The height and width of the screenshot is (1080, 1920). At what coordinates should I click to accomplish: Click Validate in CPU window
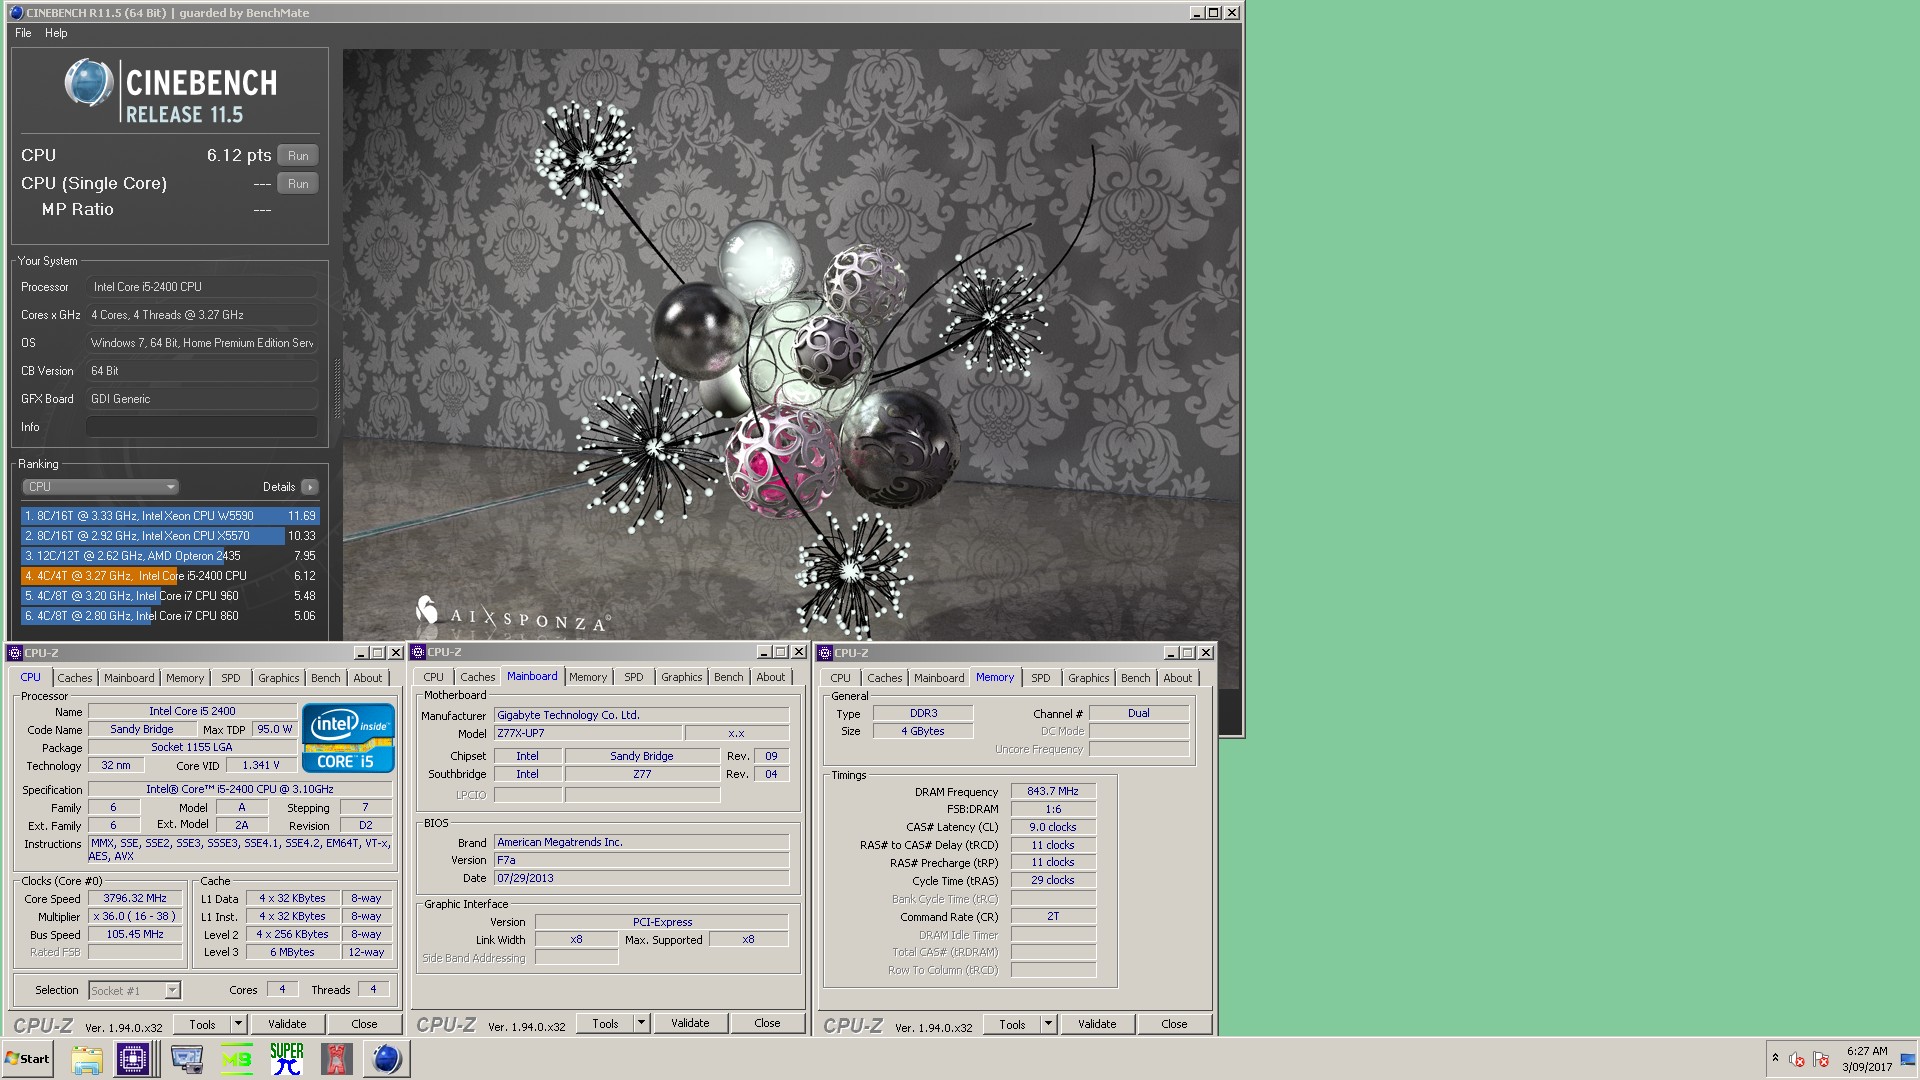287,1025
